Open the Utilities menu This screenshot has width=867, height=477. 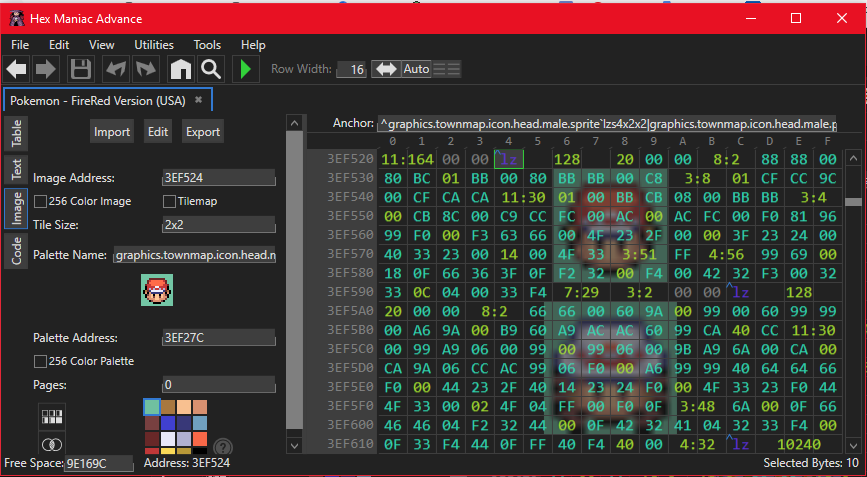click(154, 45)
